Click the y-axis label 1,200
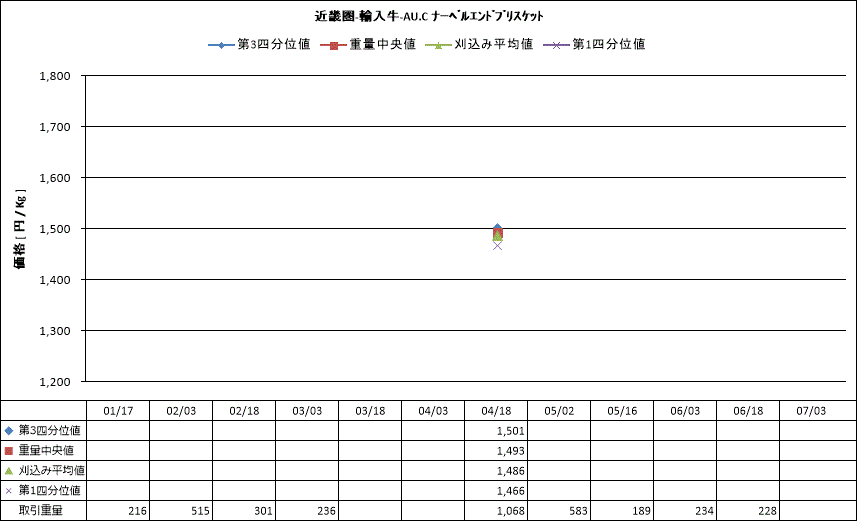This screenshot has height=521, width=857. pyautogui.click(x=55, y=382)
